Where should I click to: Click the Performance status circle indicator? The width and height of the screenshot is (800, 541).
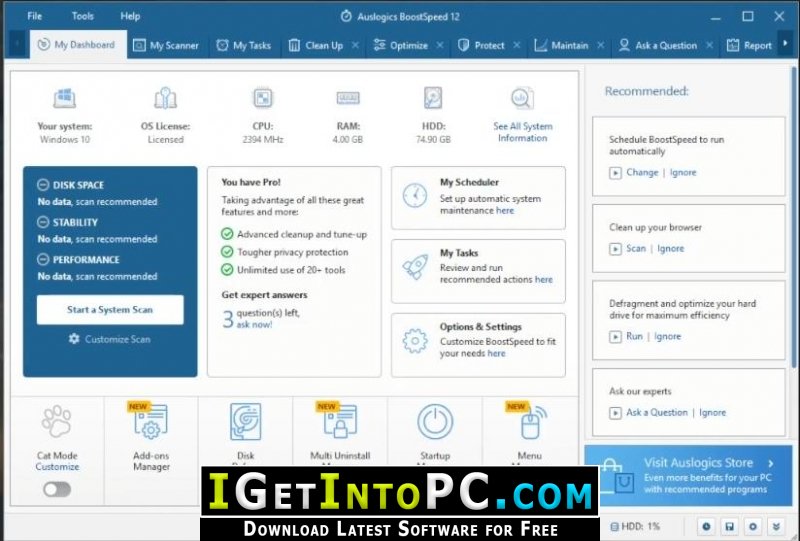(43, 259)
